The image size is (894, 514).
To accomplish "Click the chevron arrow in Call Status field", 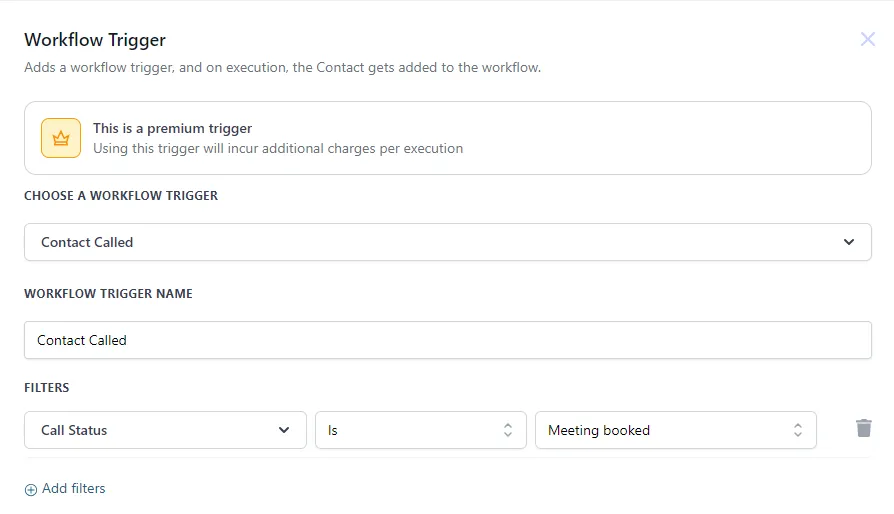I will [x=283, y=430].
